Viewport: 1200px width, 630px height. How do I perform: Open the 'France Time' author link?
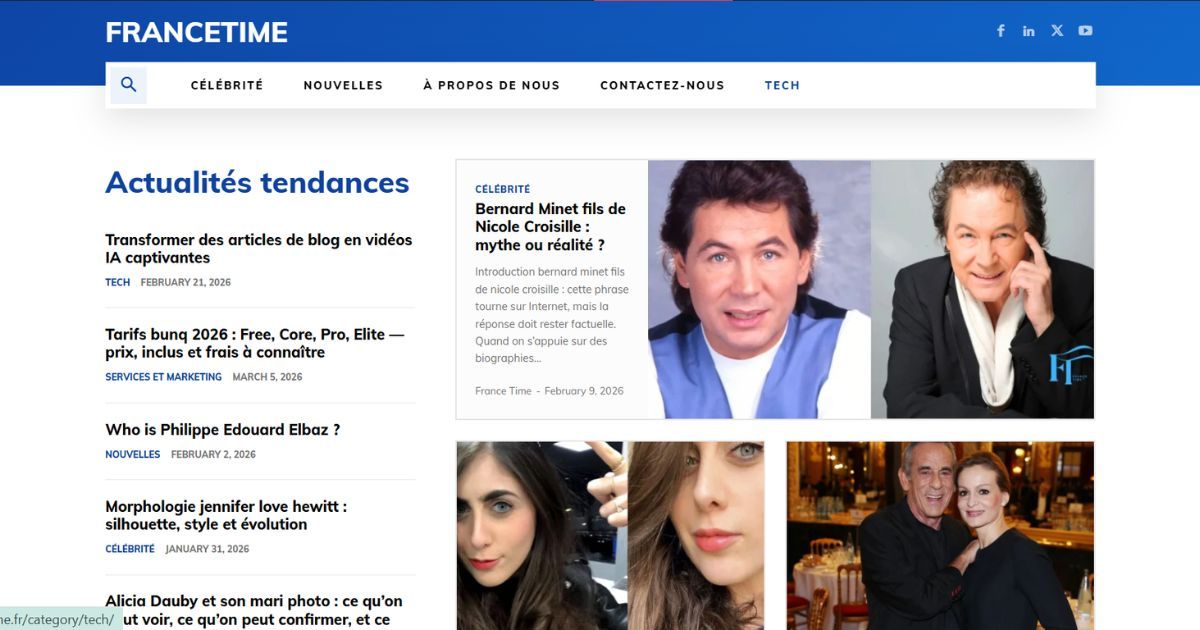[x=503, y=391]
